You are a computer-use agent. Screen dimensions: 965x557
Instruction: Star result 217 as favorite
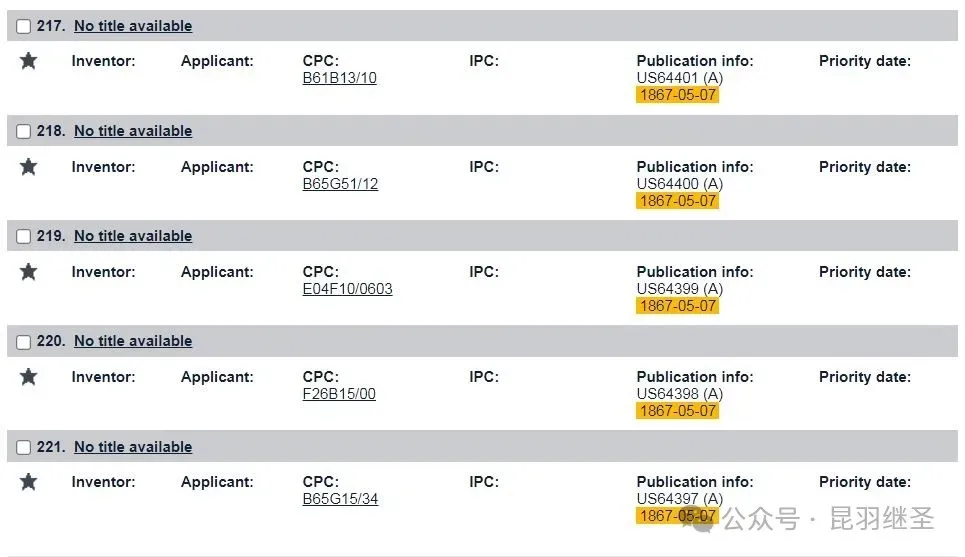point(28,61)
